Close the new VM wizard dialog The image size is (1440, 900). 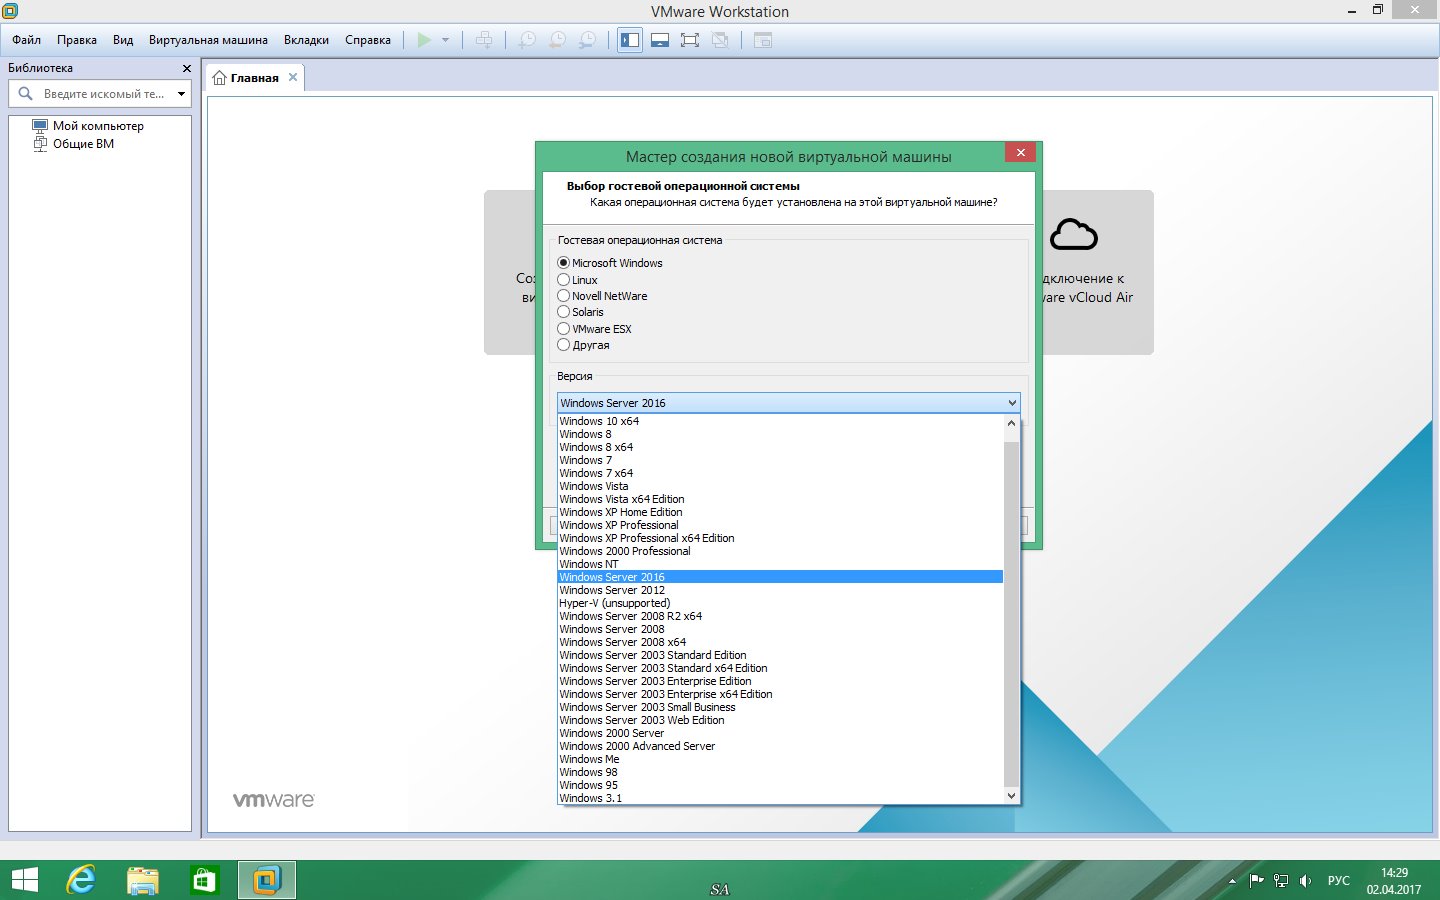click(1020, 152)
